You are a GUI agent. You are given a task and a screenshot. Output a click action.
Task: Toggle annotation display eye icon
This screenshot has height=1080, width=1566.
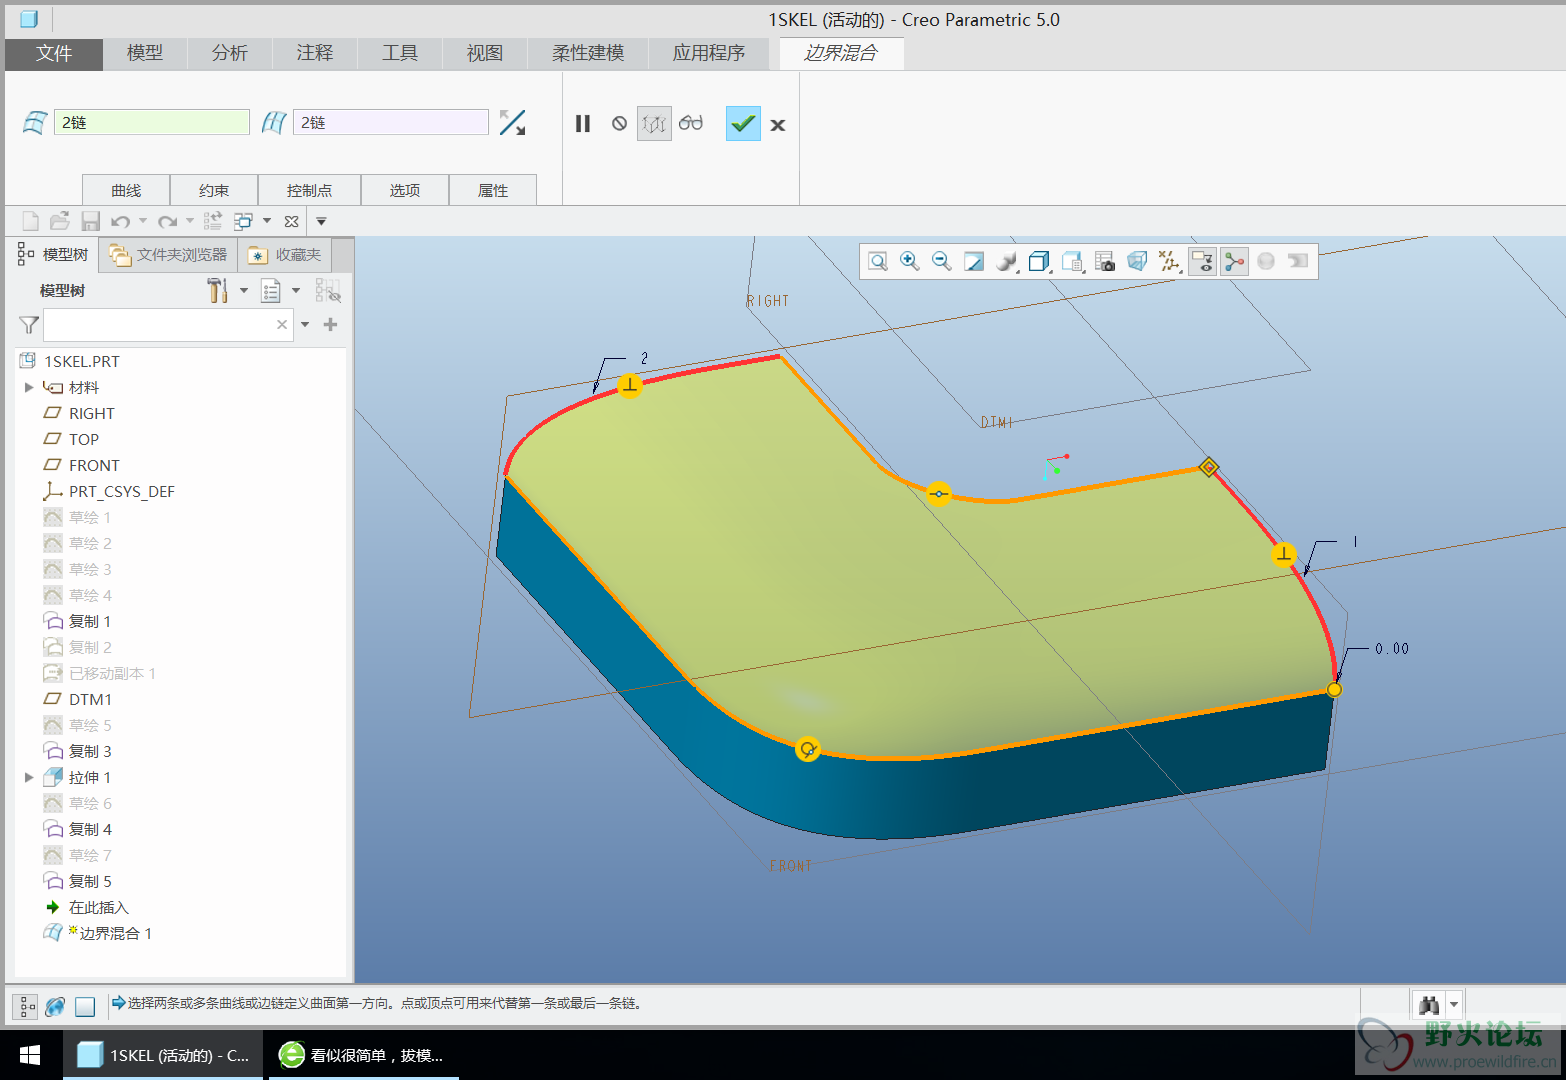click(x=1202, y=262)
